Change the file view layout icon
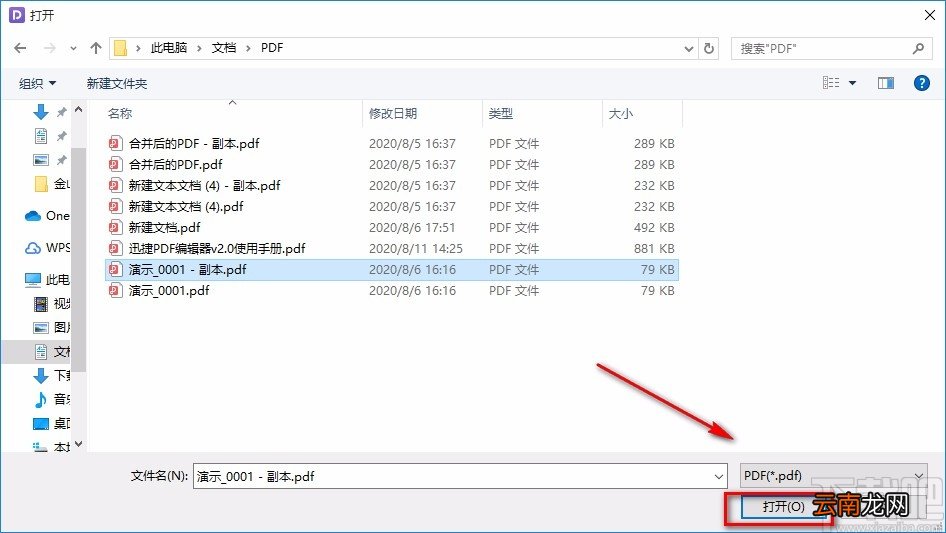This screenshot has width=946, height=533. [831, 83]
